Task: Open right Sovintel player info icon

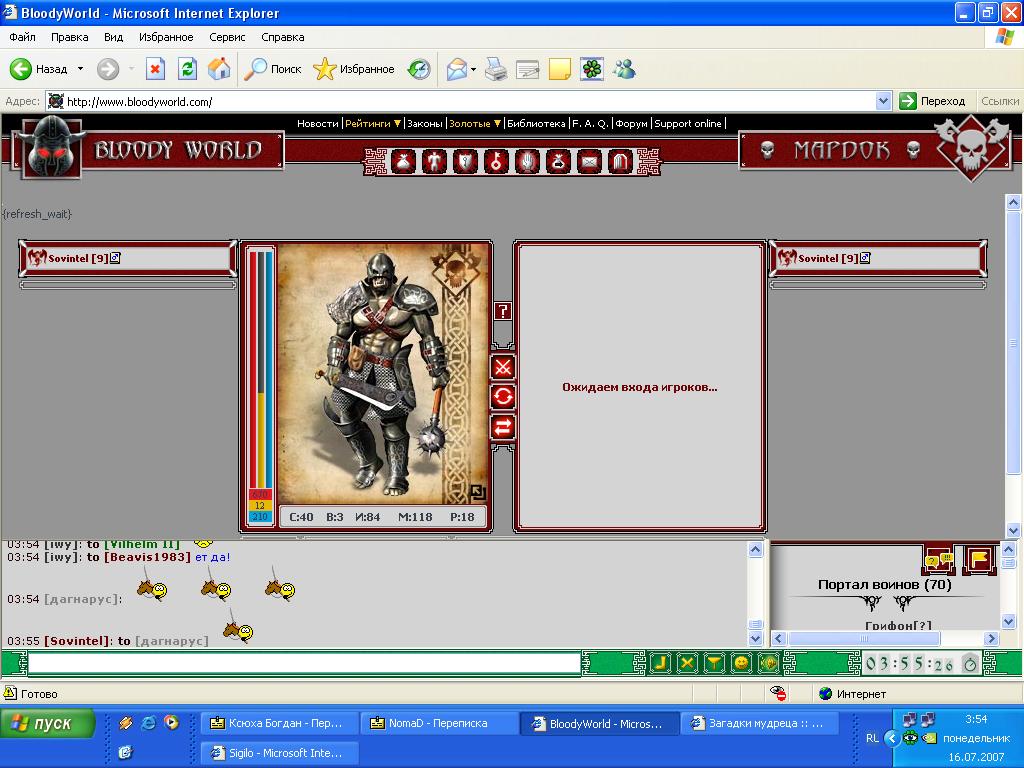Action: (865, 258)
